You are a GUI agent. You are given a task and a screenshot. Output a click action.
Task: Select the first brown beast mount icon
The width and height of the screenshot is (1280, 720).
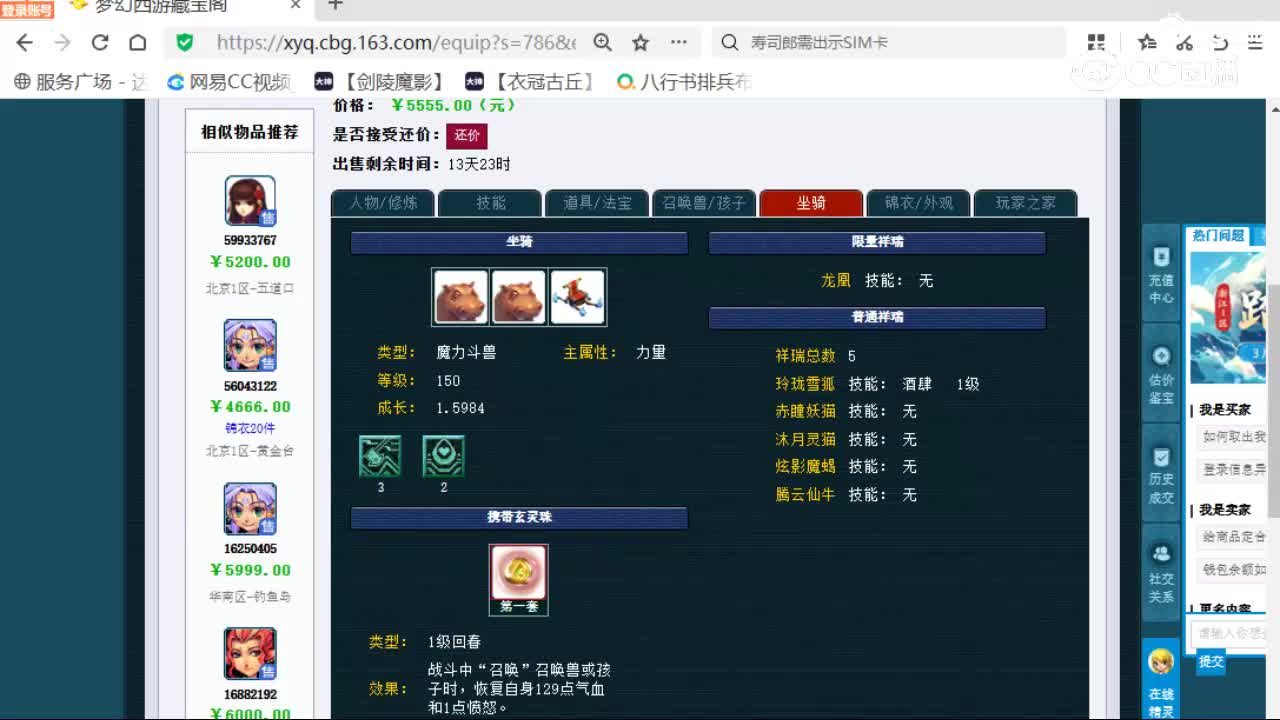pyautogui.click(x=461, y=297)
